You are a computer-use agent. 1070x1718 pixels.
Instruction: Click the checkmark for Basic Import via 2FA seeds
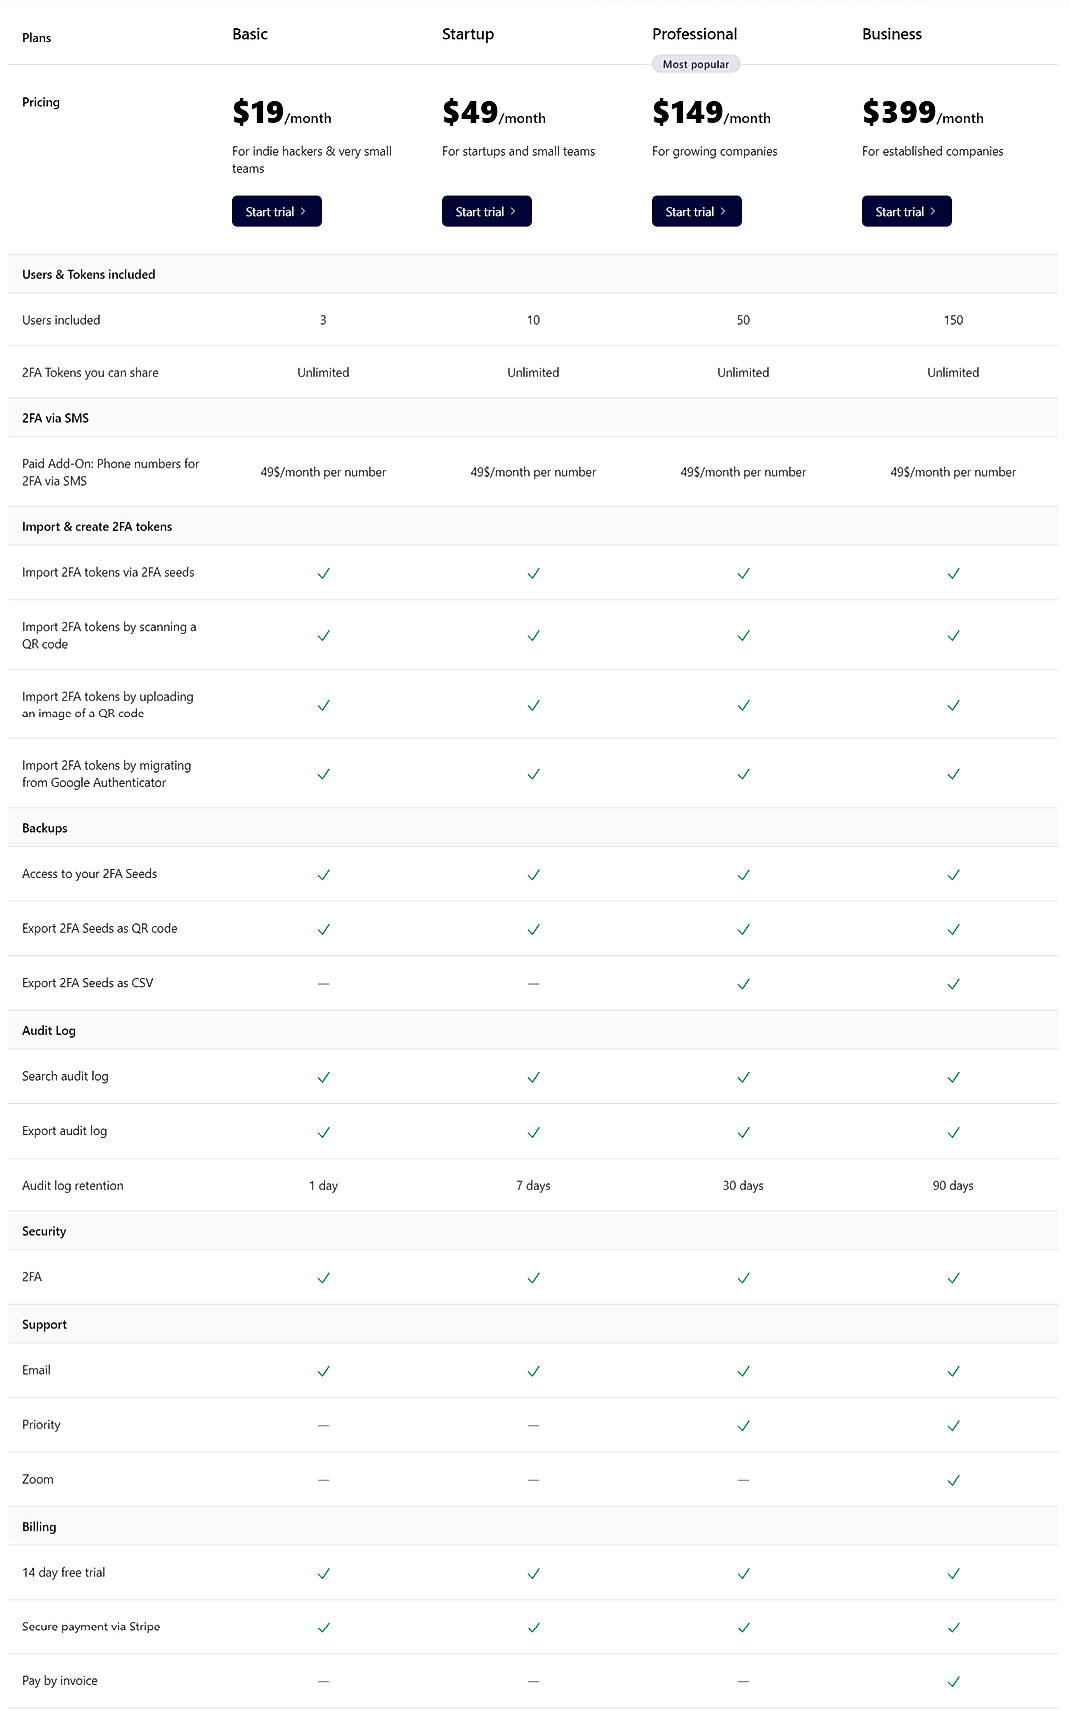click(x=322, y=573)
